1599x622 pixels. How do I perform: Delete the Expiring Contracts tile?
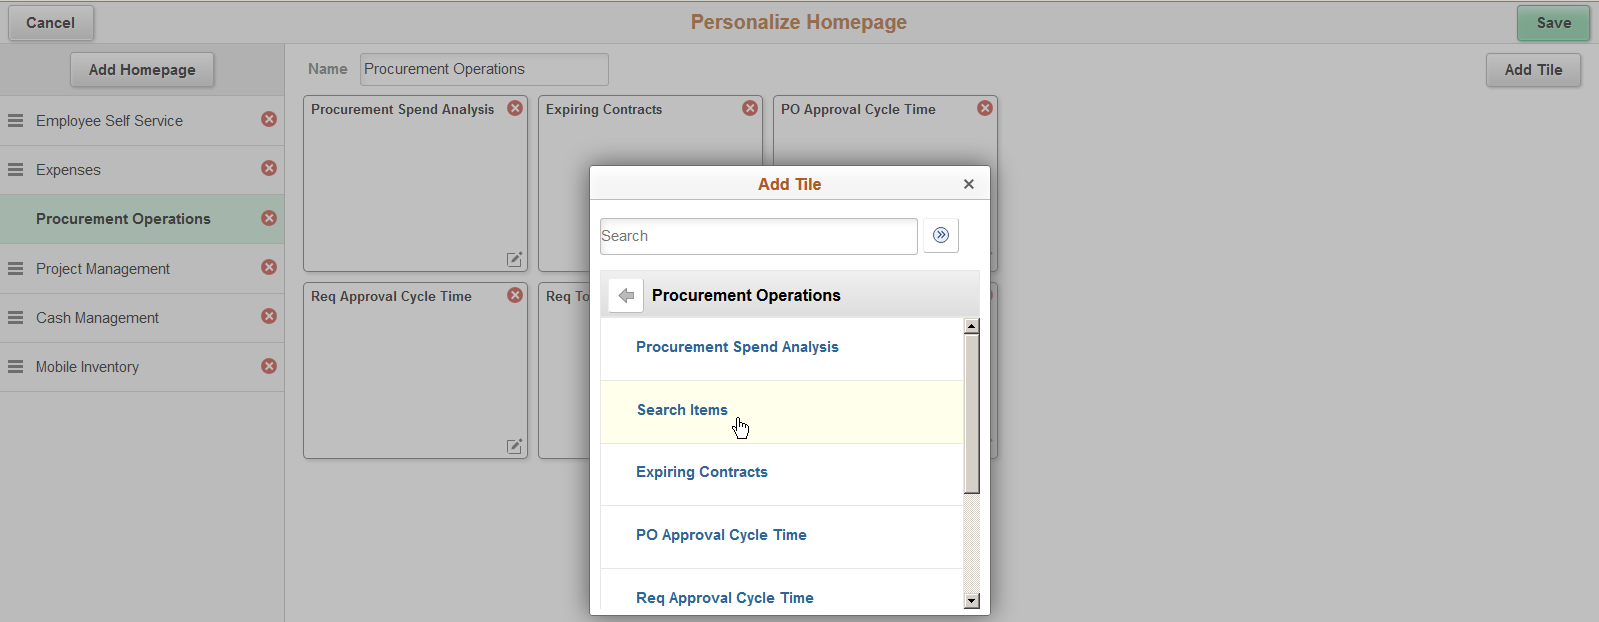click(750, 108)
